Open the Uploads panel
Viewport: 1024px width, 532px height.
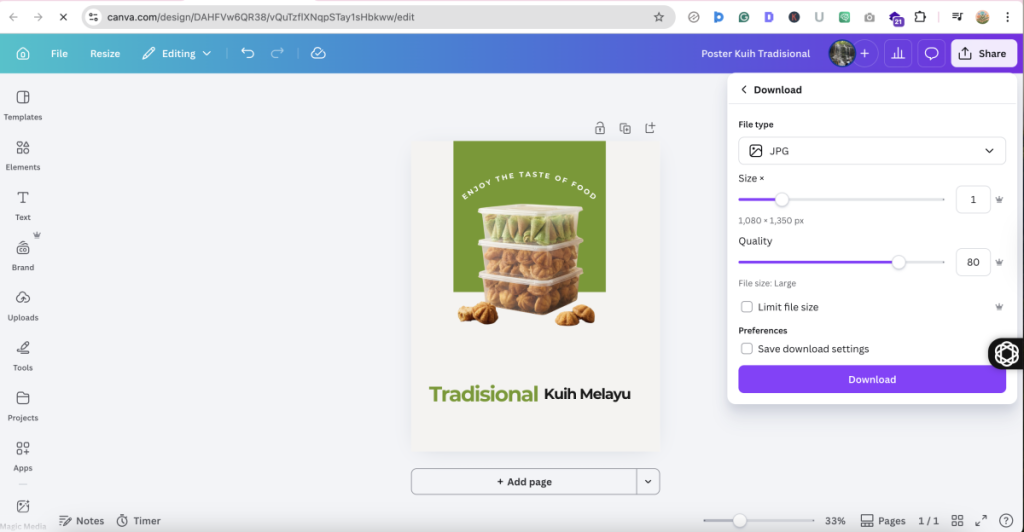tap(23, 306)
